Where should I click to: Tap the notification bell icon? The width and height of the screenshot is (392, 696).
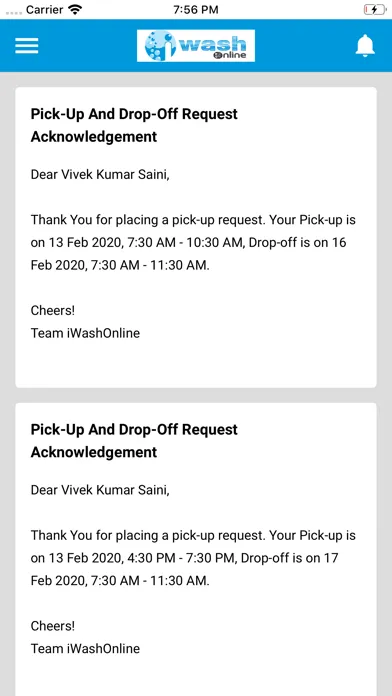click(x=365, y=45)
